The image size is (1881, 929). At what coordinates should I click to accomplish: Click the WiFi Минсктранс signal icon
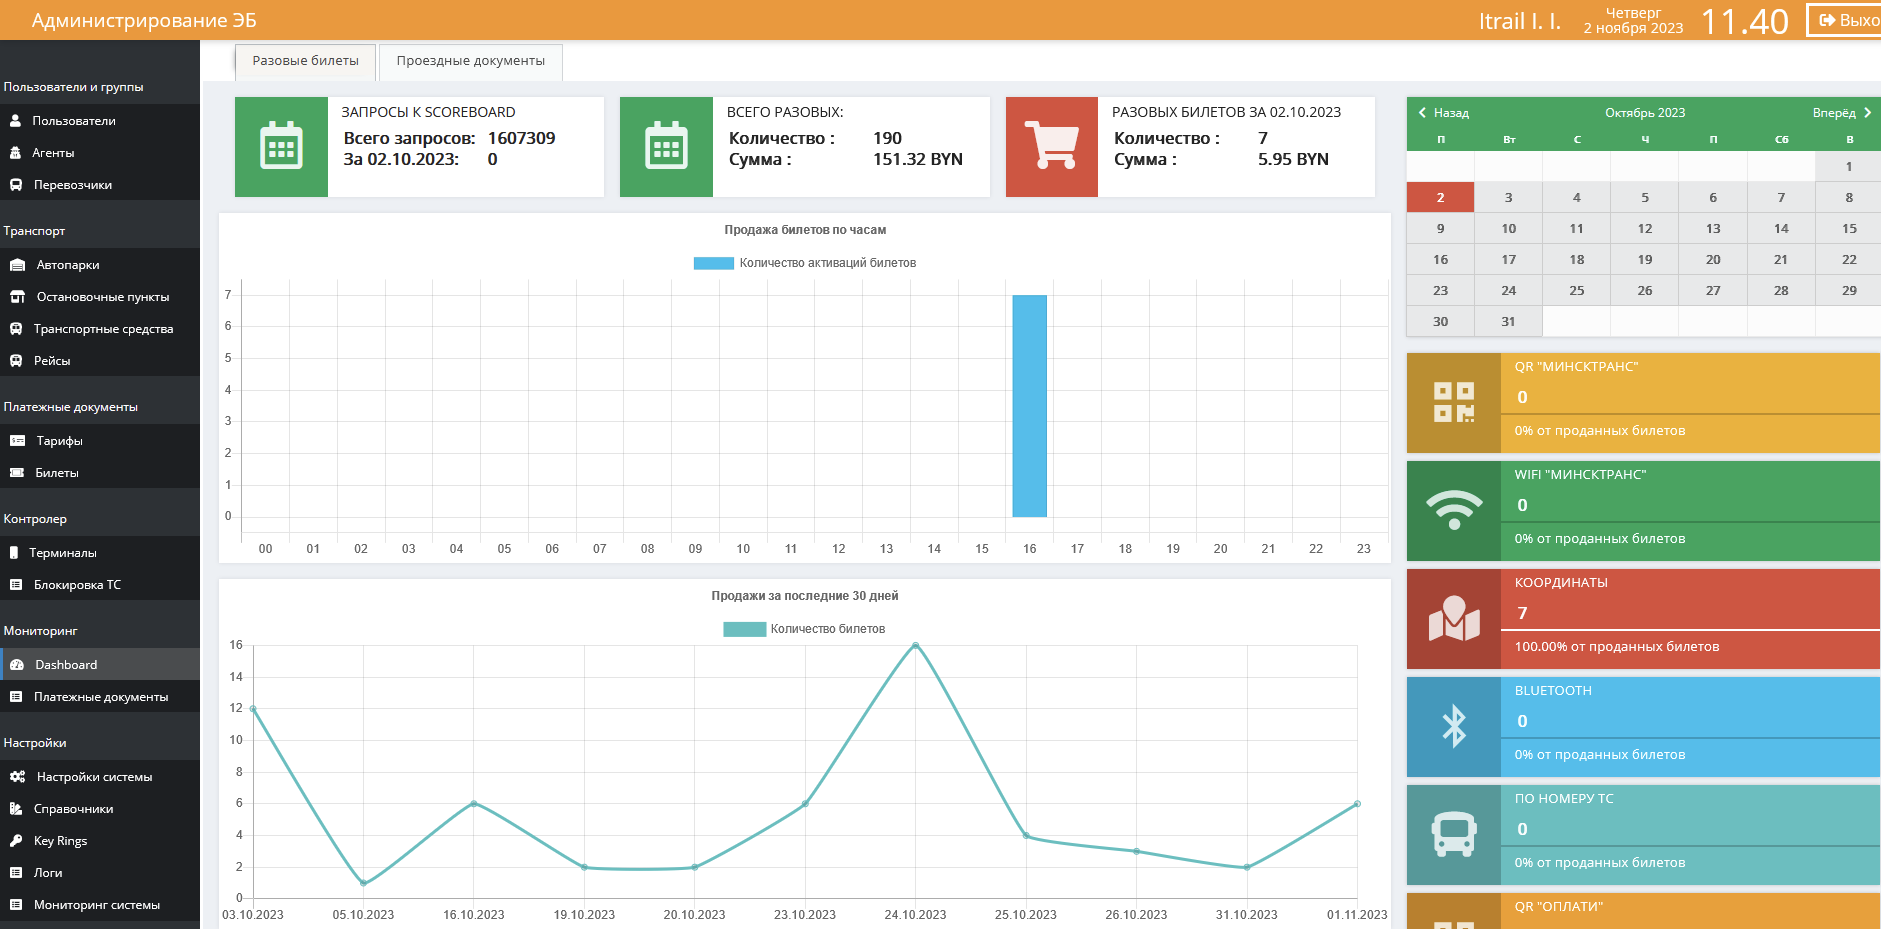pyautogui.click(x=1454, y=510)
